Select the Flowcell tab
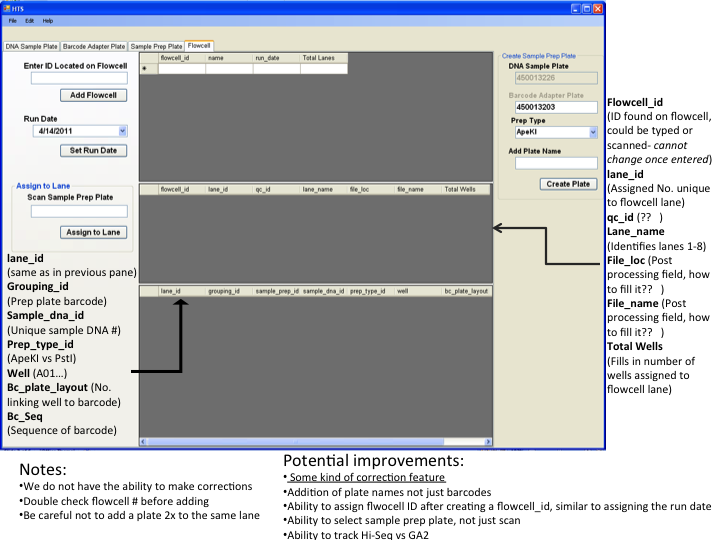720x540 pixels. click(199, 45)
